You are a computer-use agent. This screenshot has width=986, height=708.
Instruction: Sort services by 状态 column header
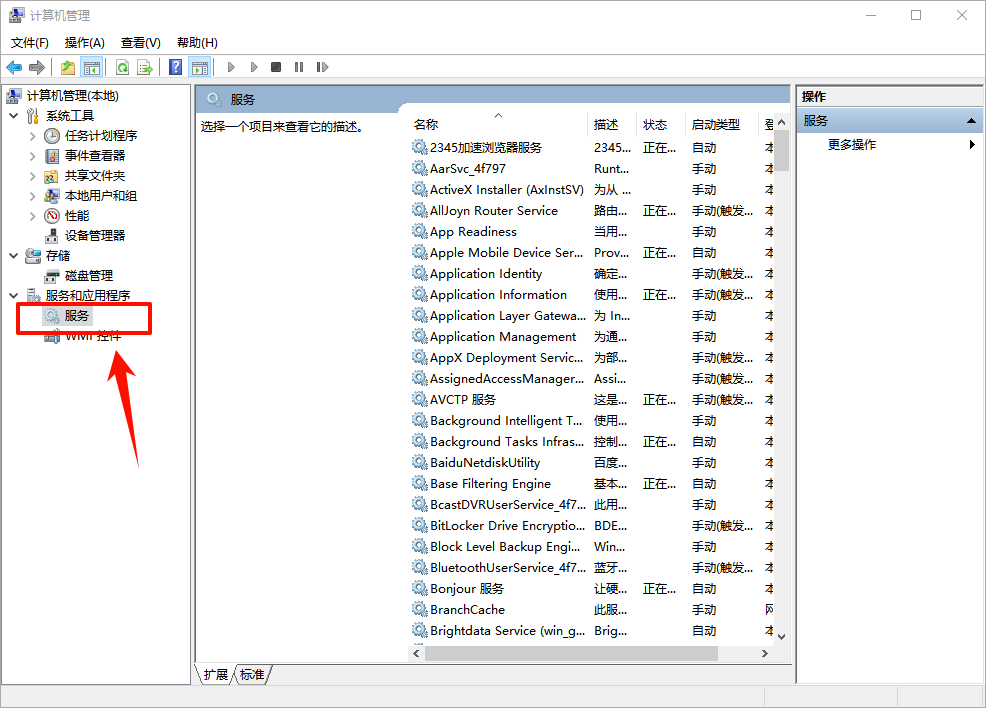[x=661, y=124]
